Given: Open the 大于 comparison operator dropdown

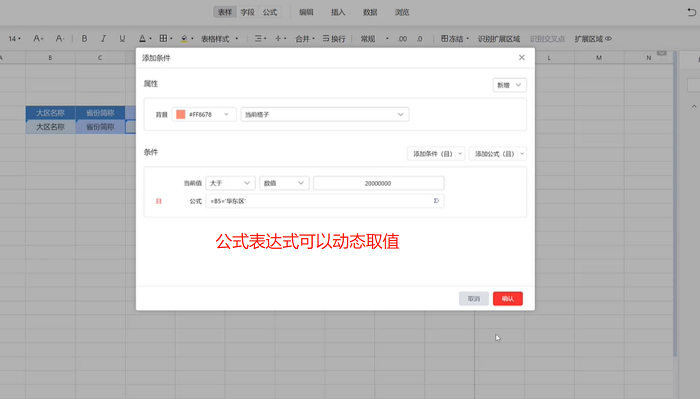Looking at the screenshot, I should [230, 183].
